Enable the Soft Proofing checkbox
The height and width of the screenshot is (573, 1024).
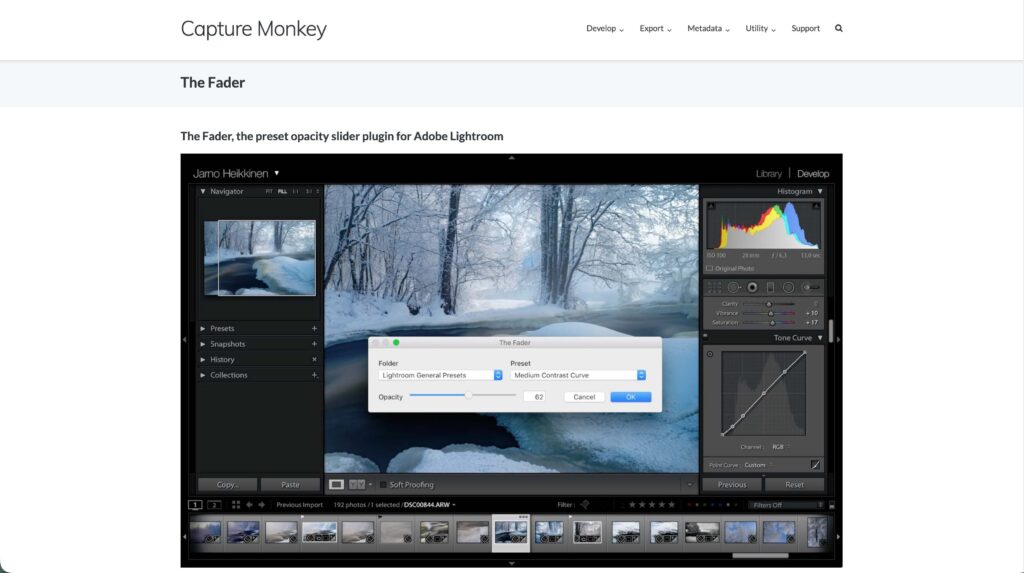[x=383, y=485]
